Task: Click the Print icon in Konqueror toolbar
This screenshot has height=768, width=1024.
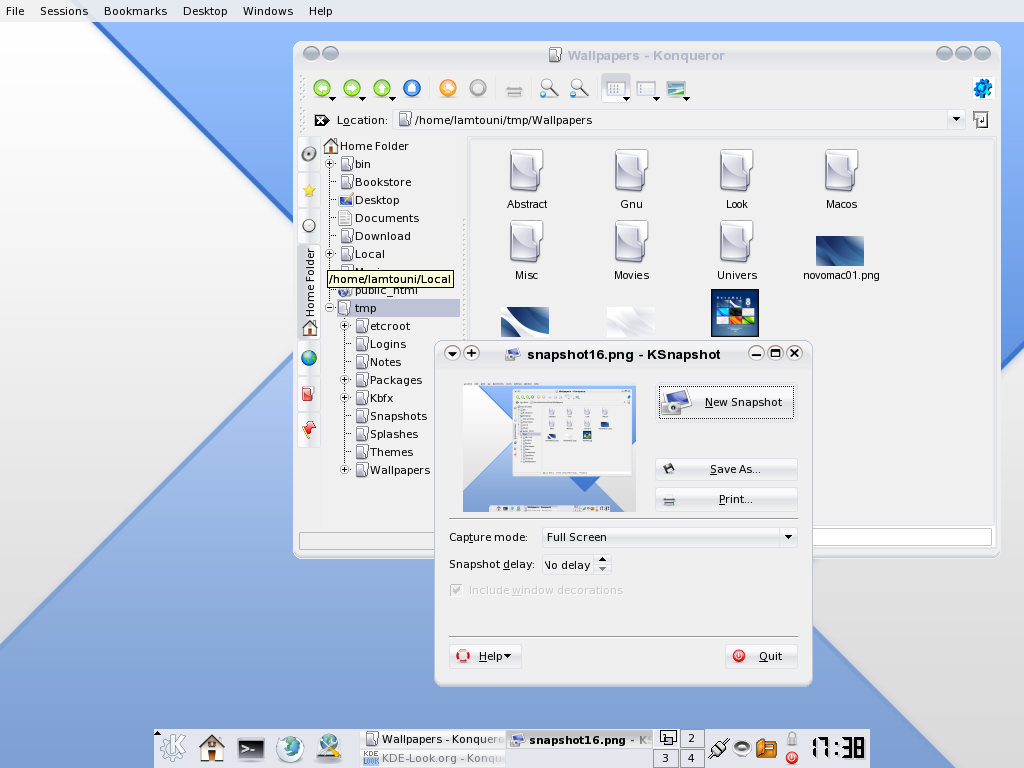Action: (514, 89)
